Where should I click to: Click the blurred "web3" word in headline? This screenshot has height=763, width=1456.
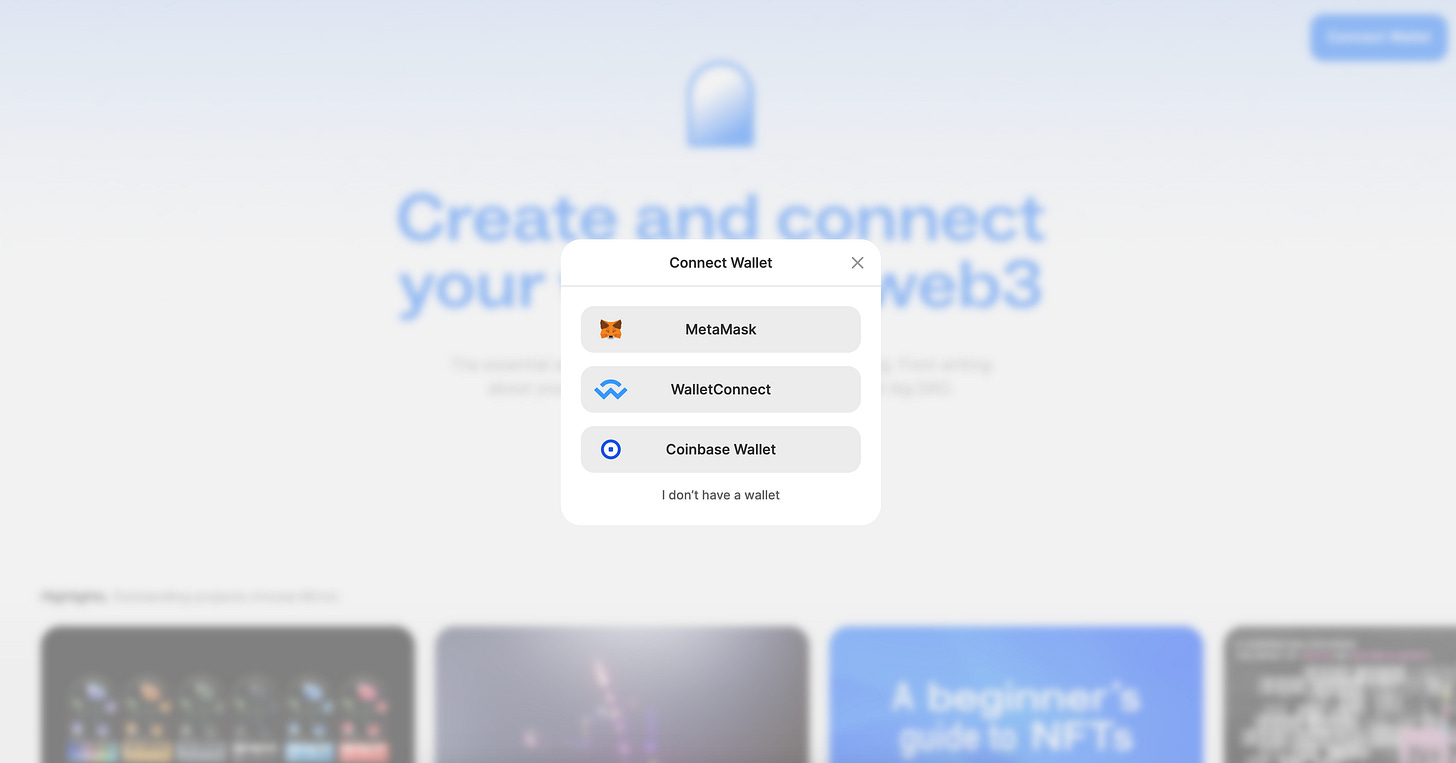tap(963, 285)
